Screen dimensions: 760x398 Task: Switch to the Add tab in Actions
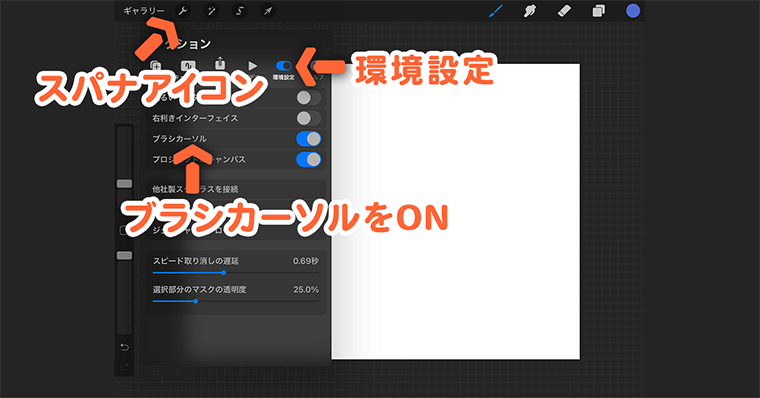coord(155,66)
